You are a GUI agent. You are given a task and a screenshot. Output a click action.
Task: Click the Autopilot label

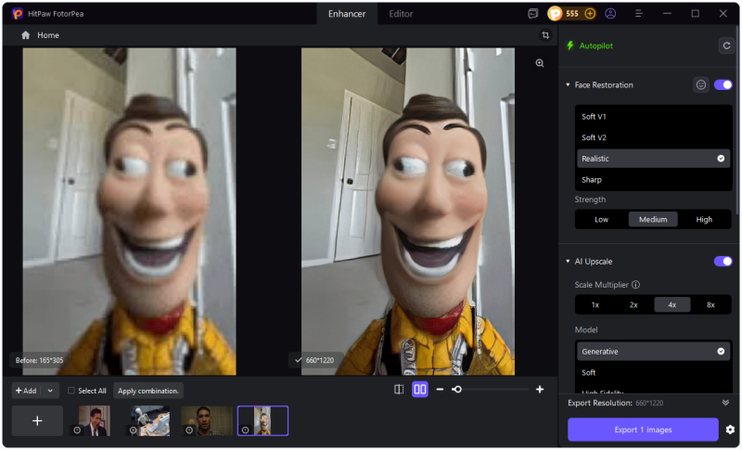coord(596,45)
